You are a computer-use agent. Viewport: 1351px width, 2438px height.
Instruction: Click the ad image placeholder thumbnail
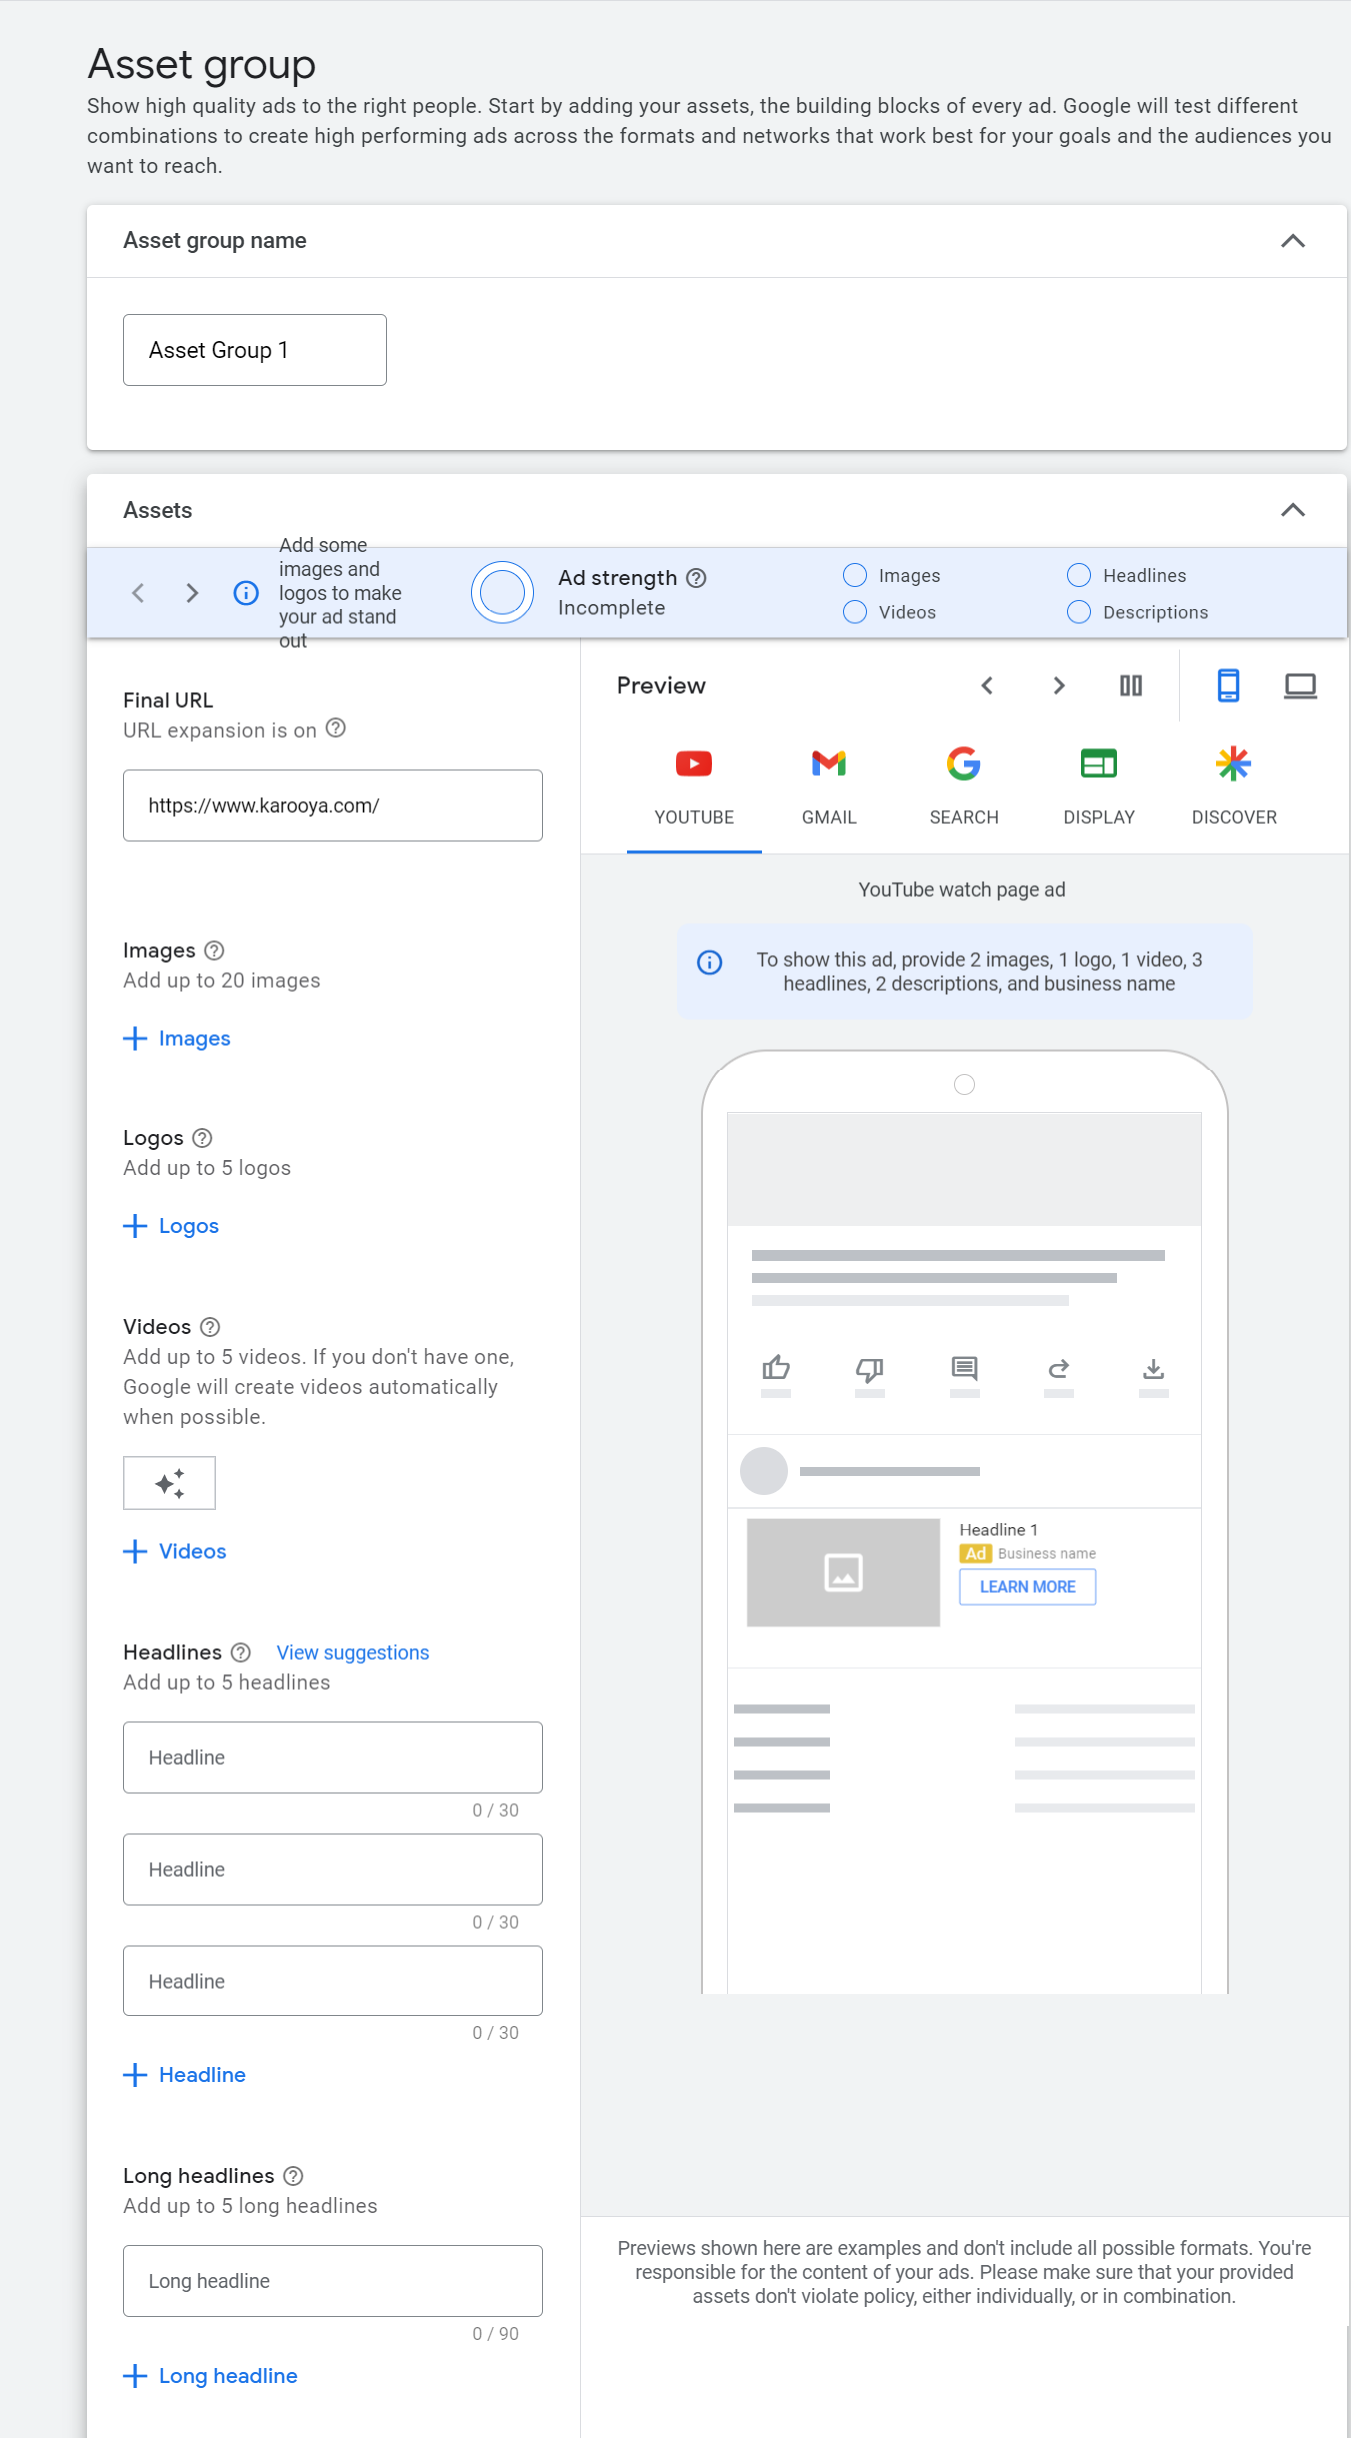pyautogui.click(x=843, y=1572)
